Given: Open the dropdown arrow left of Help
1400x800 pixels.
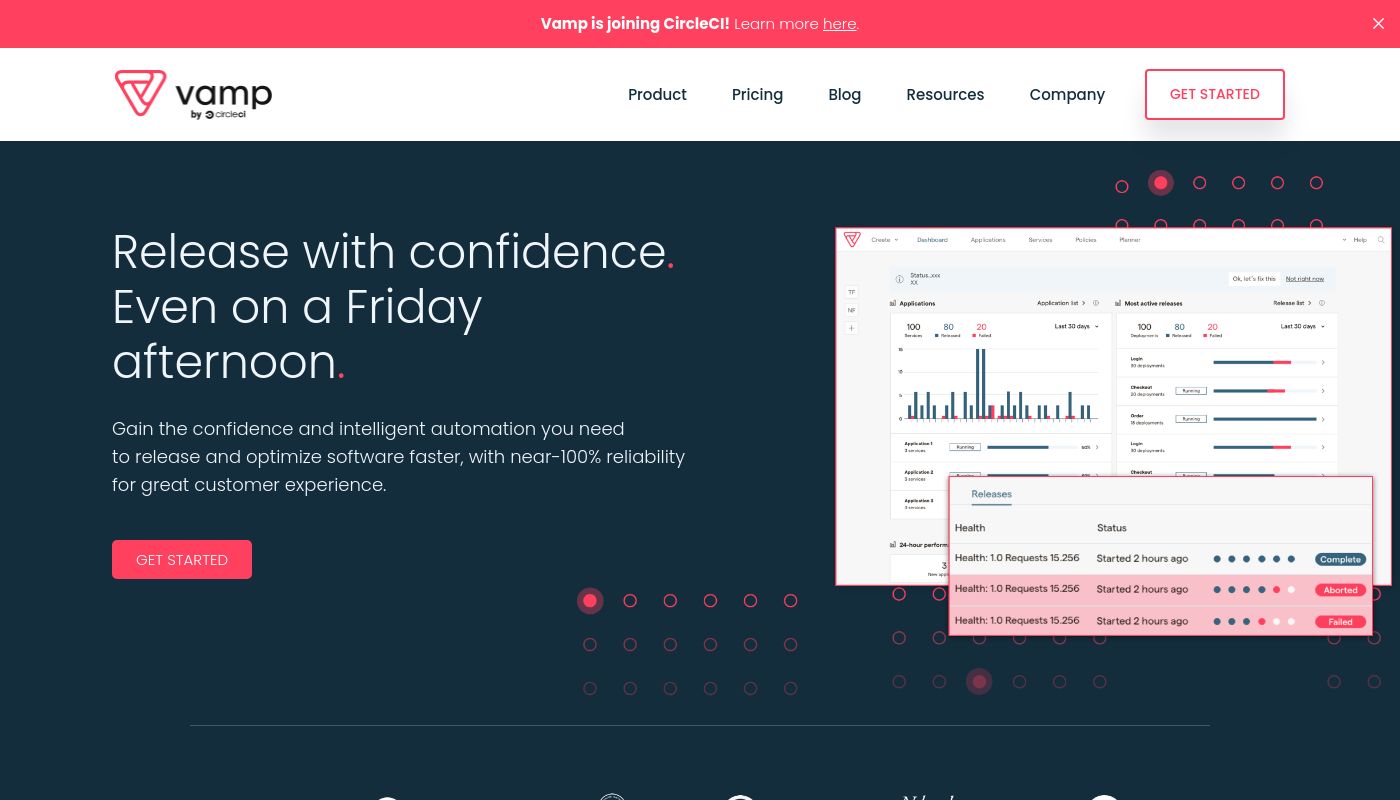Looking at the screenshot, I should (x=1344, y=240).
